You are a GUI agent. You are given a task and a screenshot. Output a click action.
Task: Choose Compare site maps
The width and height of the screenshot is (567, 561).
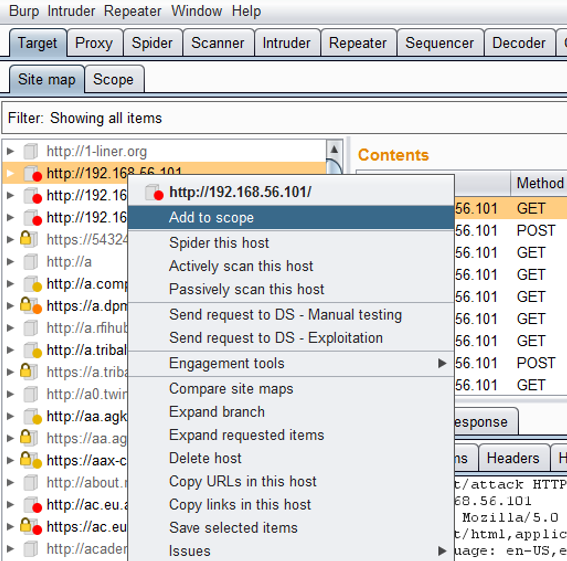[291, 388]
